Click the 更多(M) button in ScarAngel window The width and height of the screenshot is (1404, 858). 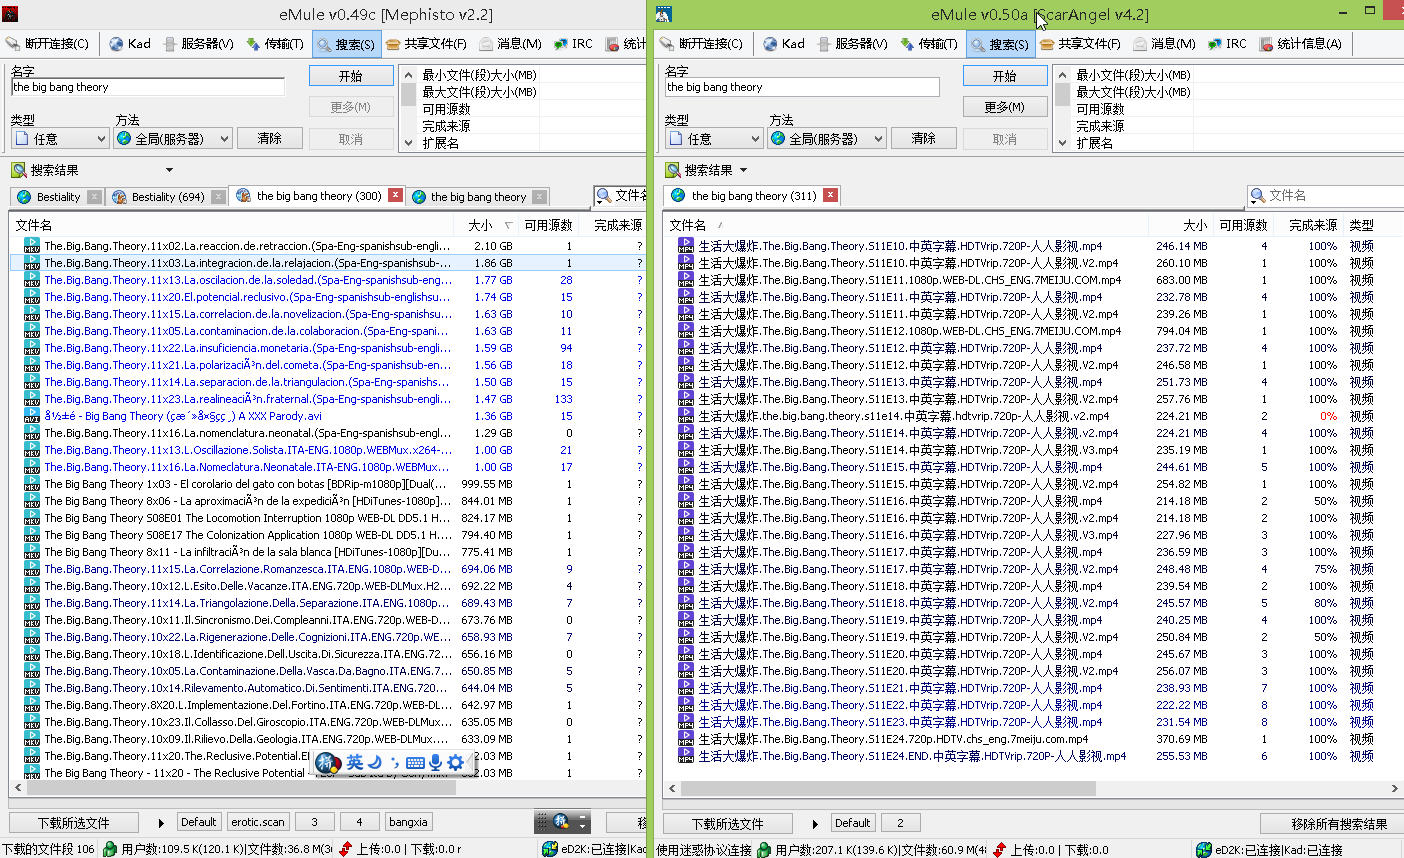tap(1005, 107)
